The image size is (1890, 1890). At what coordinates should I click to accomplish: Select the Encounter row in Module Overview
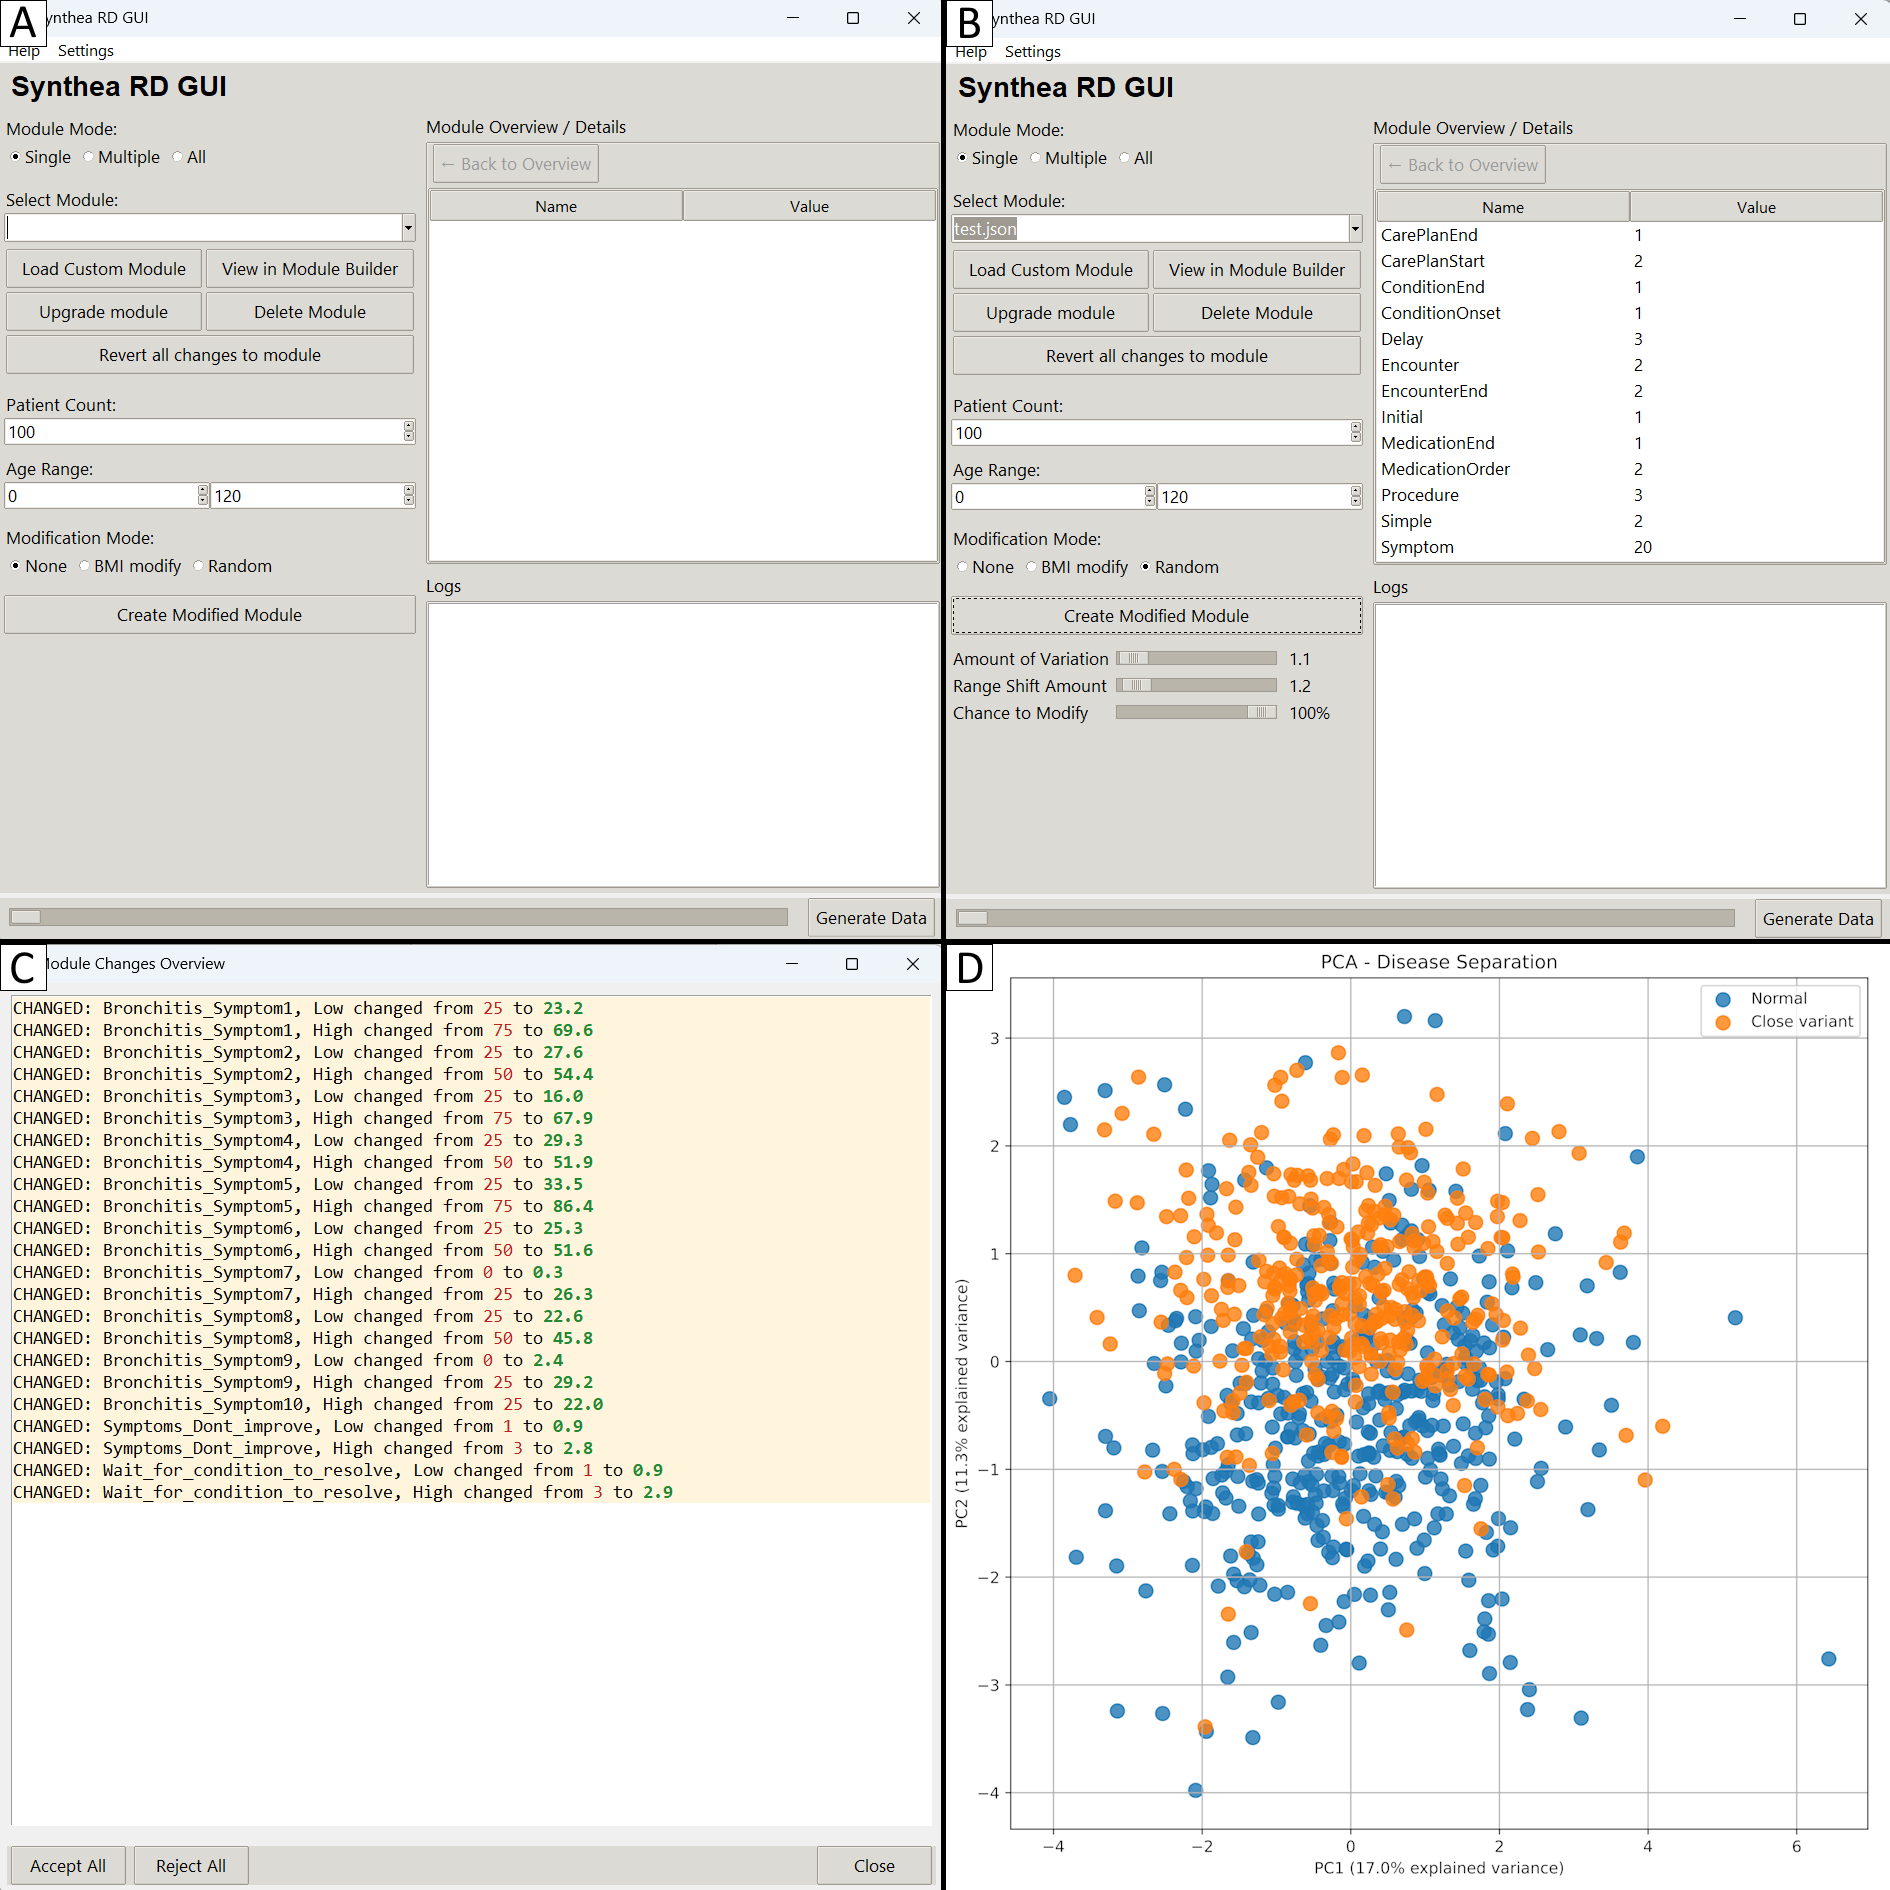[1630, 365]
